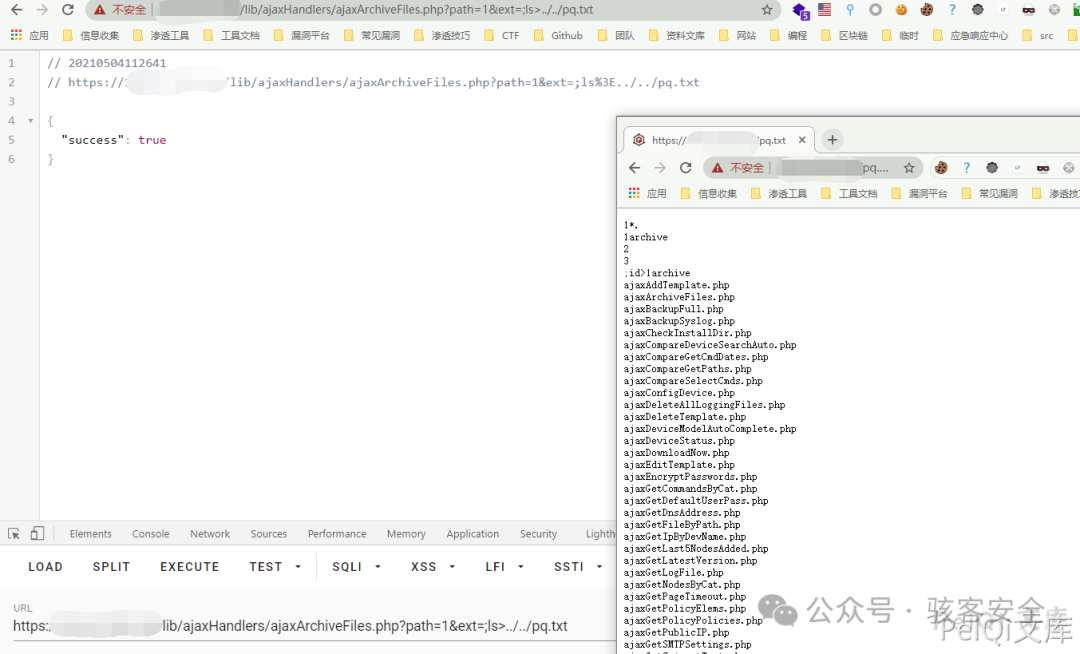Open the 区块链 bookmark folder
This screenshot has width=1080, height=654.
coord(844,35)
